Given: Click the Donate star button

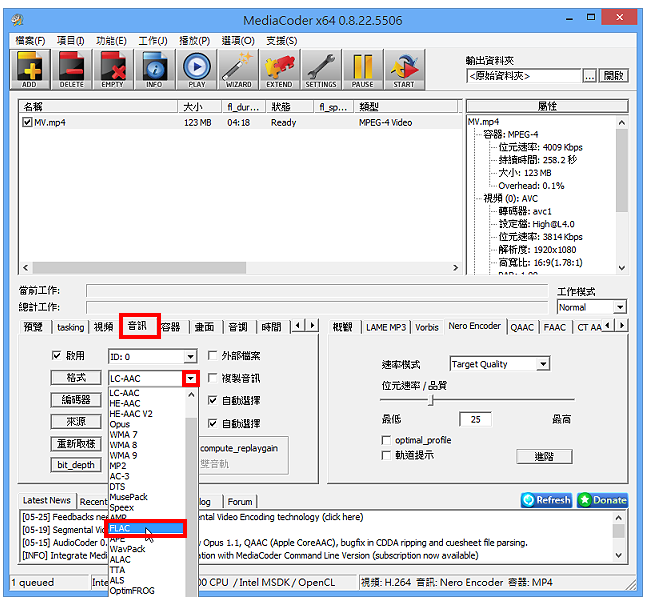Looking at the screenshot, I should point(603,500).
